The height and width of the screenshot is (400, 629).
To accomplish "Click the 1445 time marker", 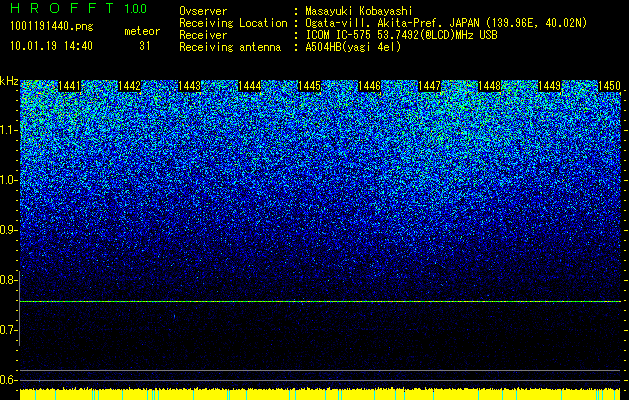I will coord(310,86).
